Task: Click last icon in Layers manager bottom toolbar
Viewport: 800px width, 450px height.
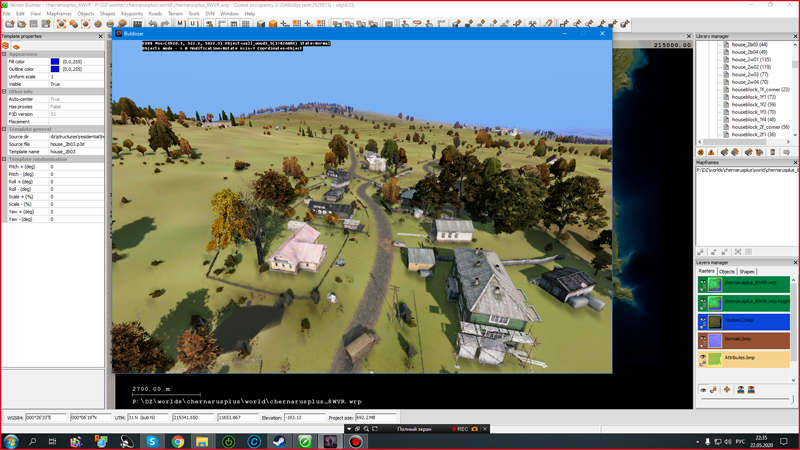Action: pyautogui.click(x=751, y=390)
